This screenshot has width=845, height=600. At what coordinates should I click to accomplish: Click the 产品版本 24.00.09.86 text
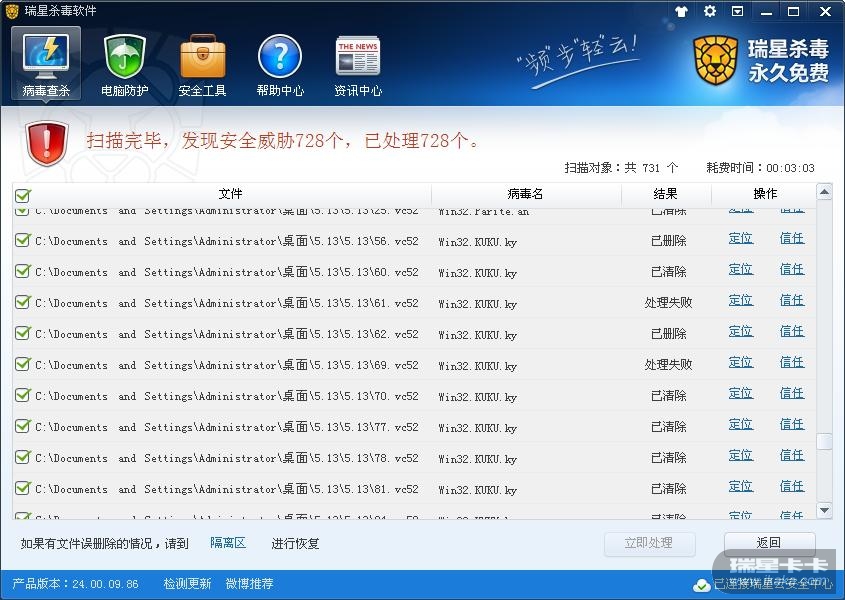tap(75, 584)
